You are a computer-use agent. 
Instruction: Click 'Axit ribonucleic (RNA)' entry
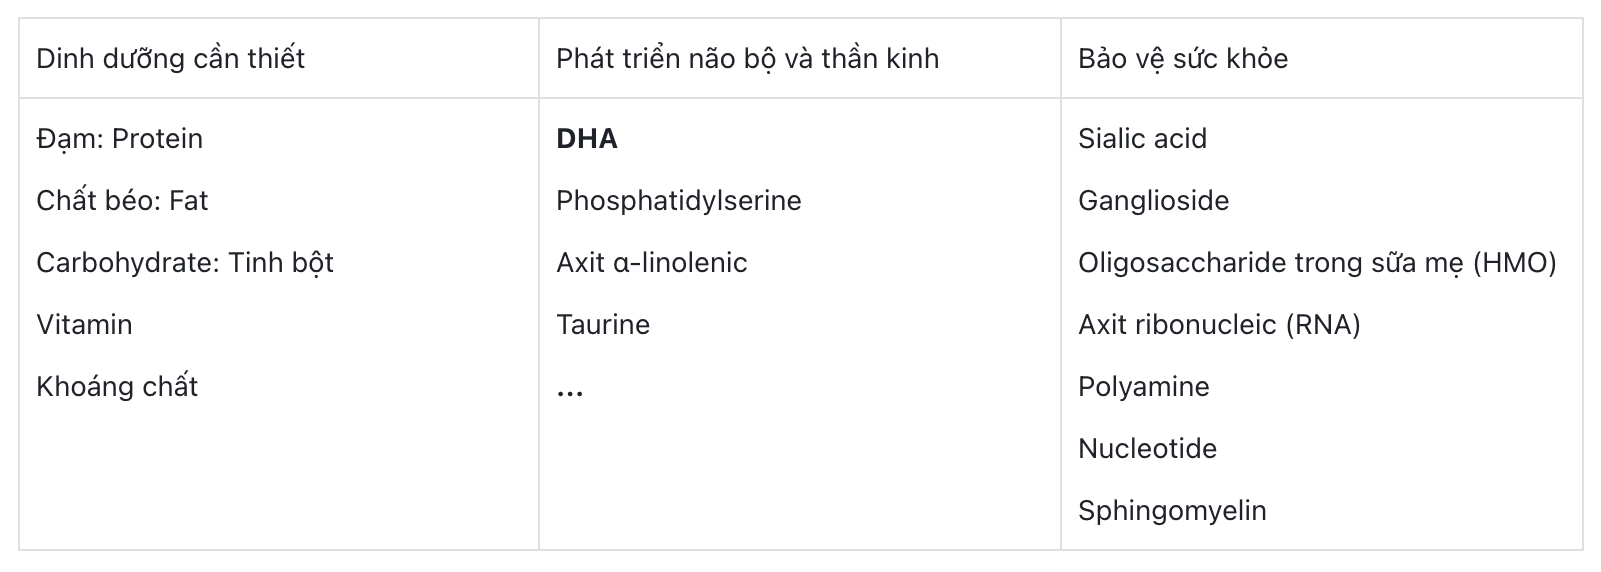[x=1218, y=324]
